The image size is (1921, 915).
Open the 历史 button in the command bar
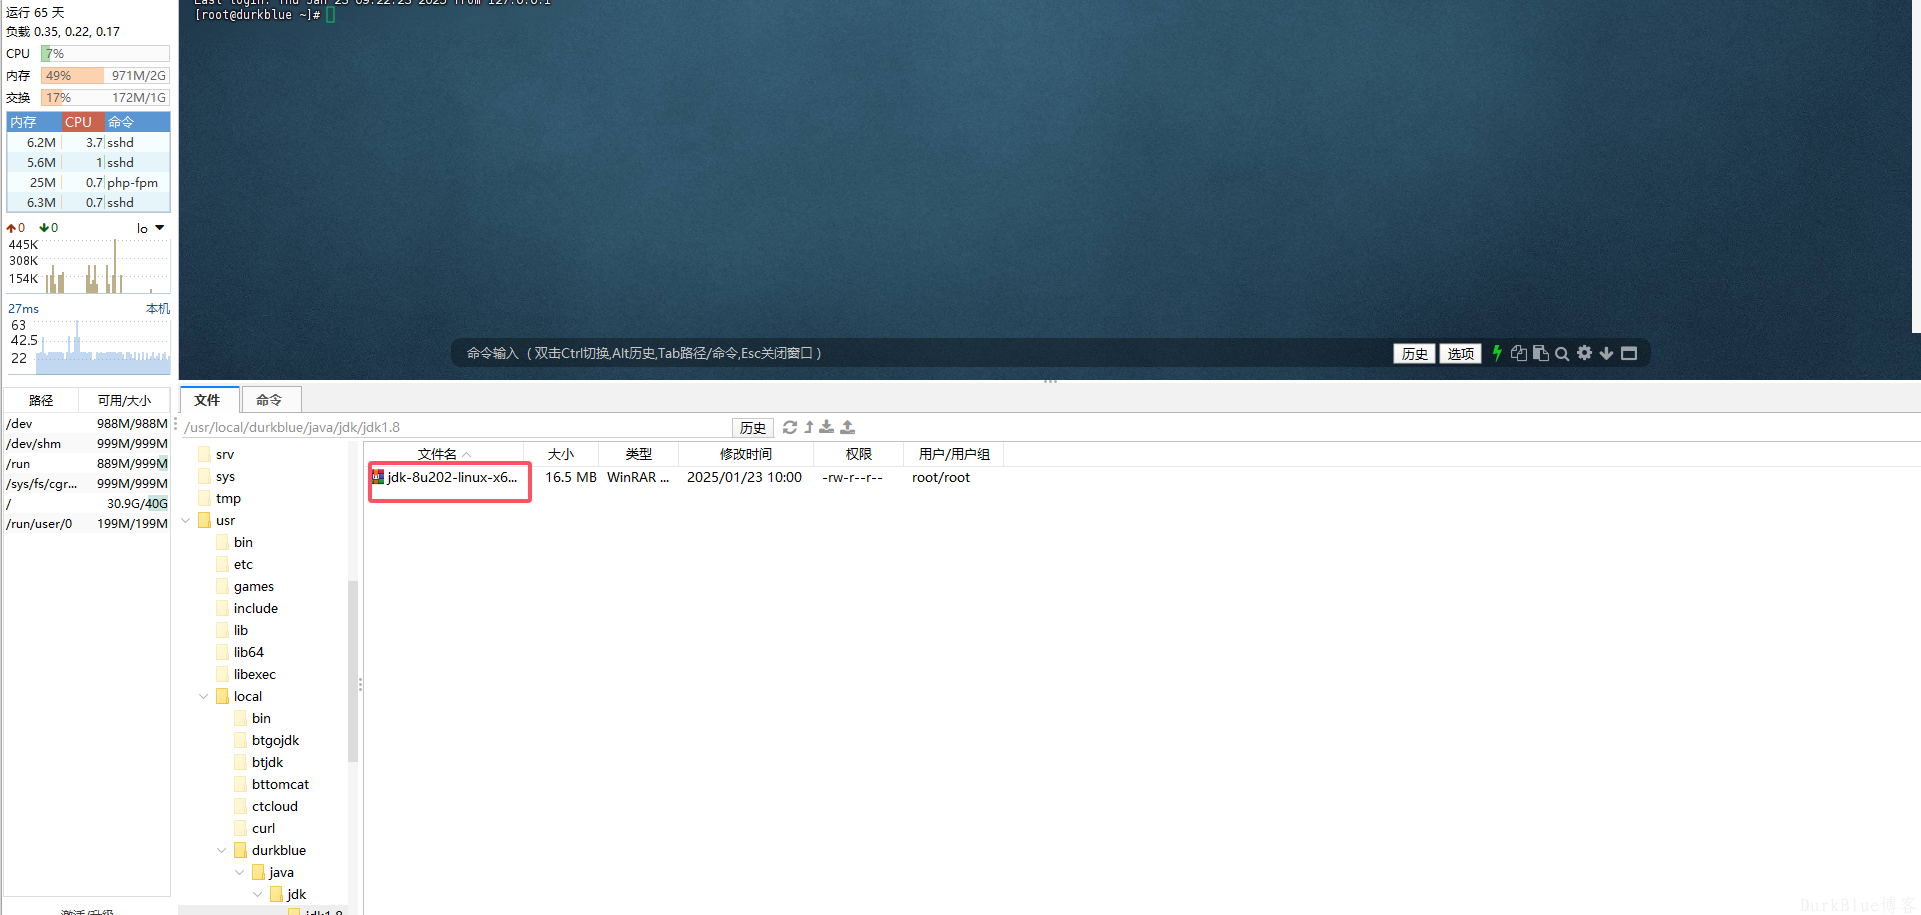1415,353
